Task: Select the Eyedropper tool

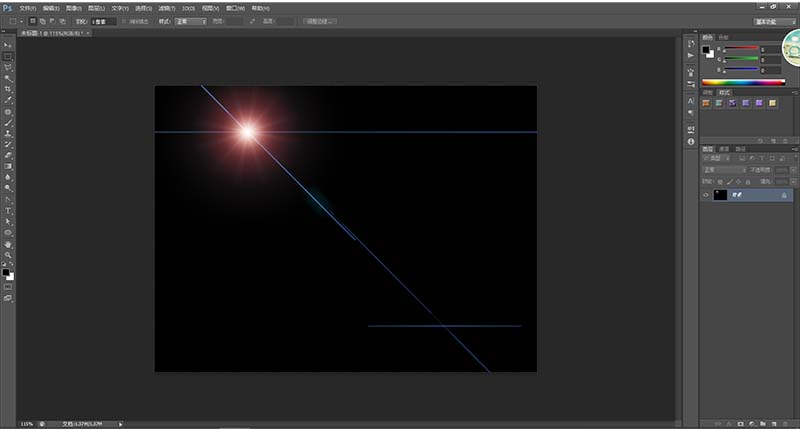Action: 8,100
